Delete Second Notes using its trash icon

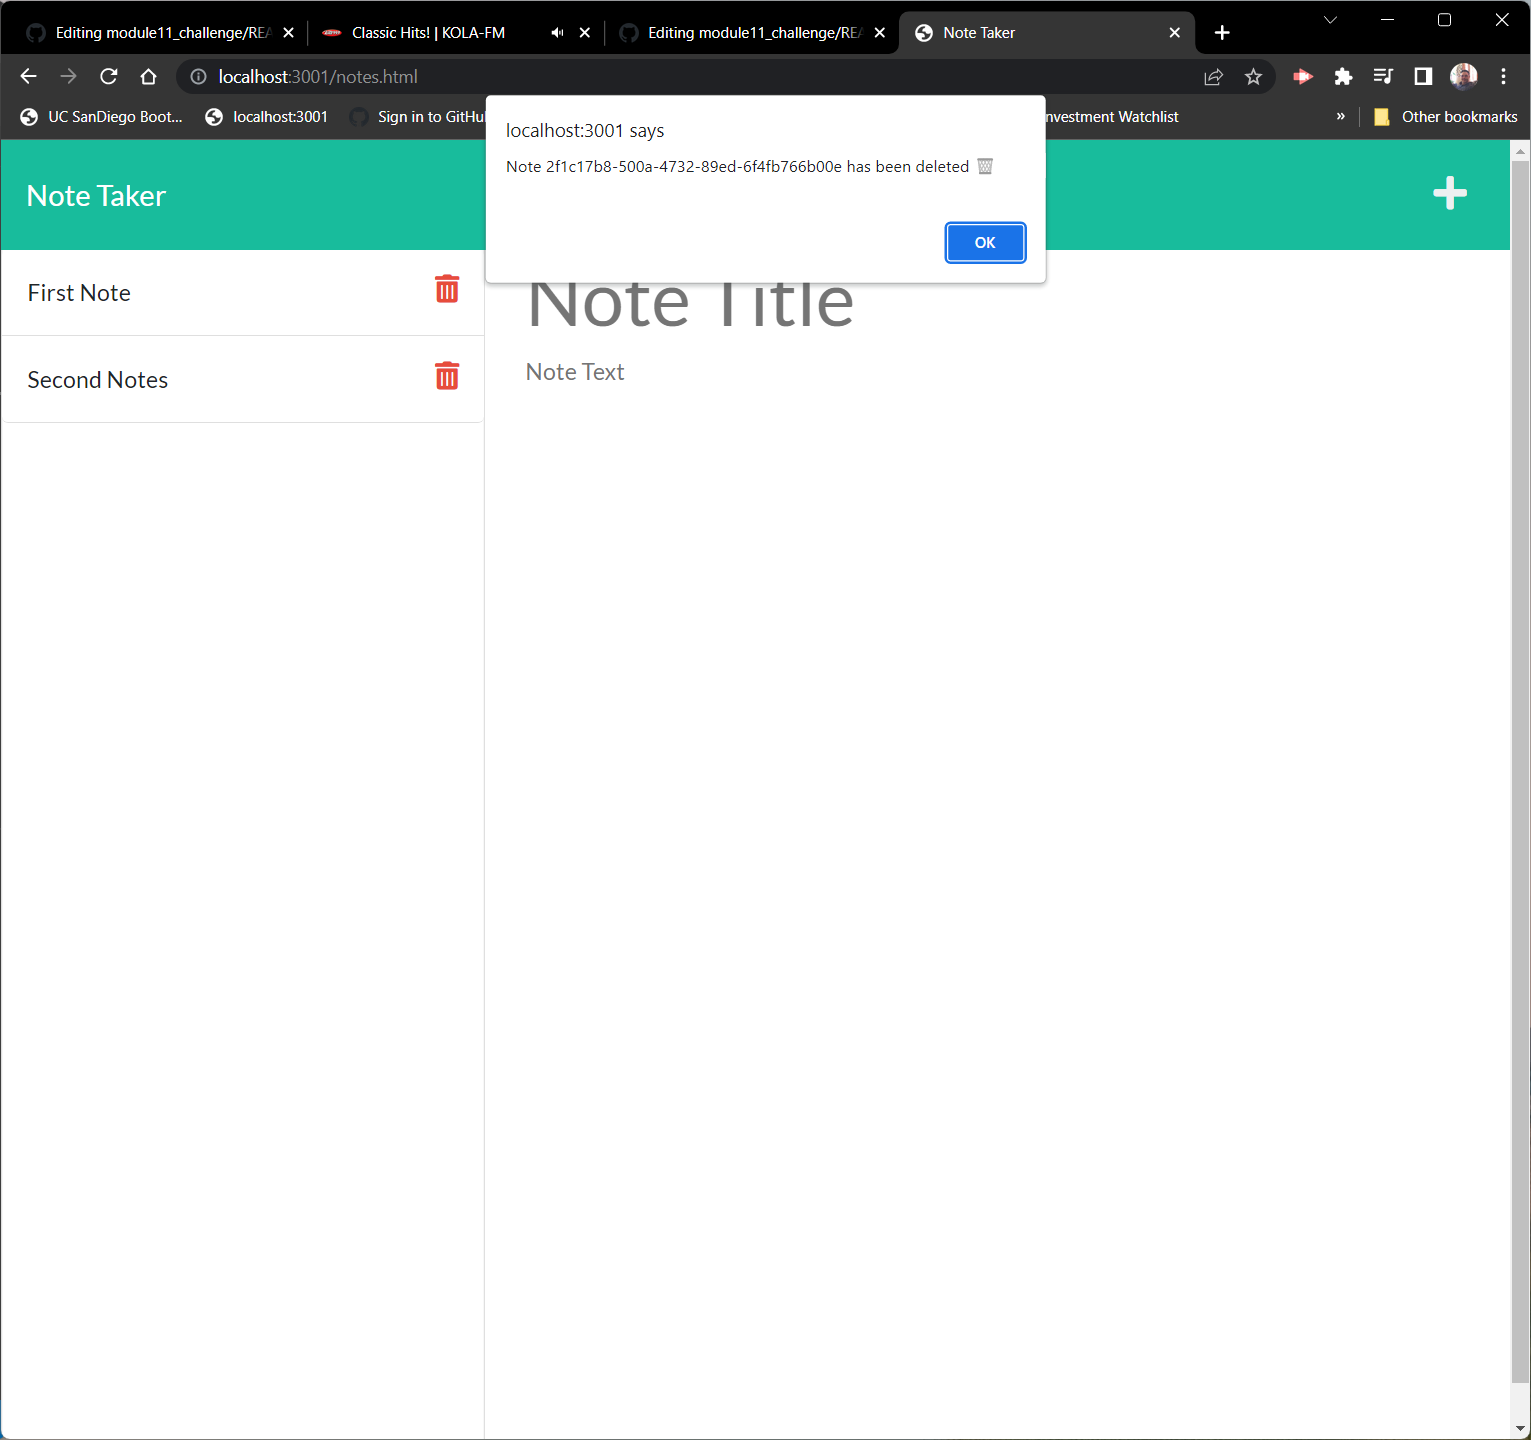(x=447, y=376)
